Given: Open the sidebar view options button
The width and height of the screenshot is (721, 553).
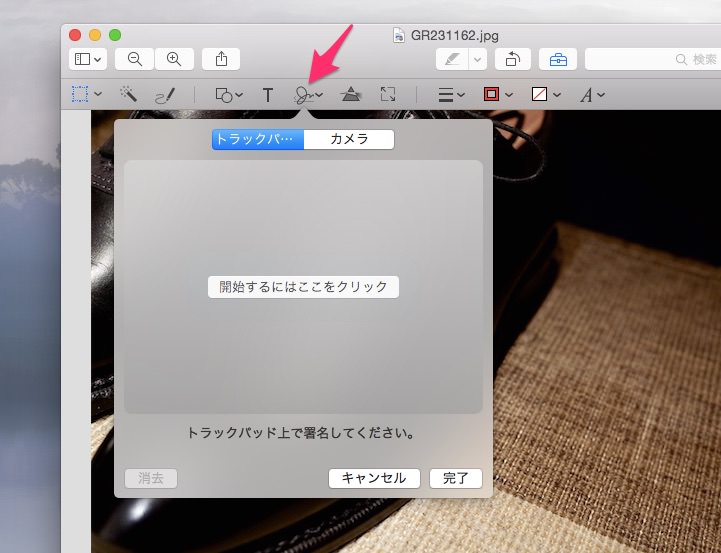Looking at the screenshot, I should [x=88, y=59].
